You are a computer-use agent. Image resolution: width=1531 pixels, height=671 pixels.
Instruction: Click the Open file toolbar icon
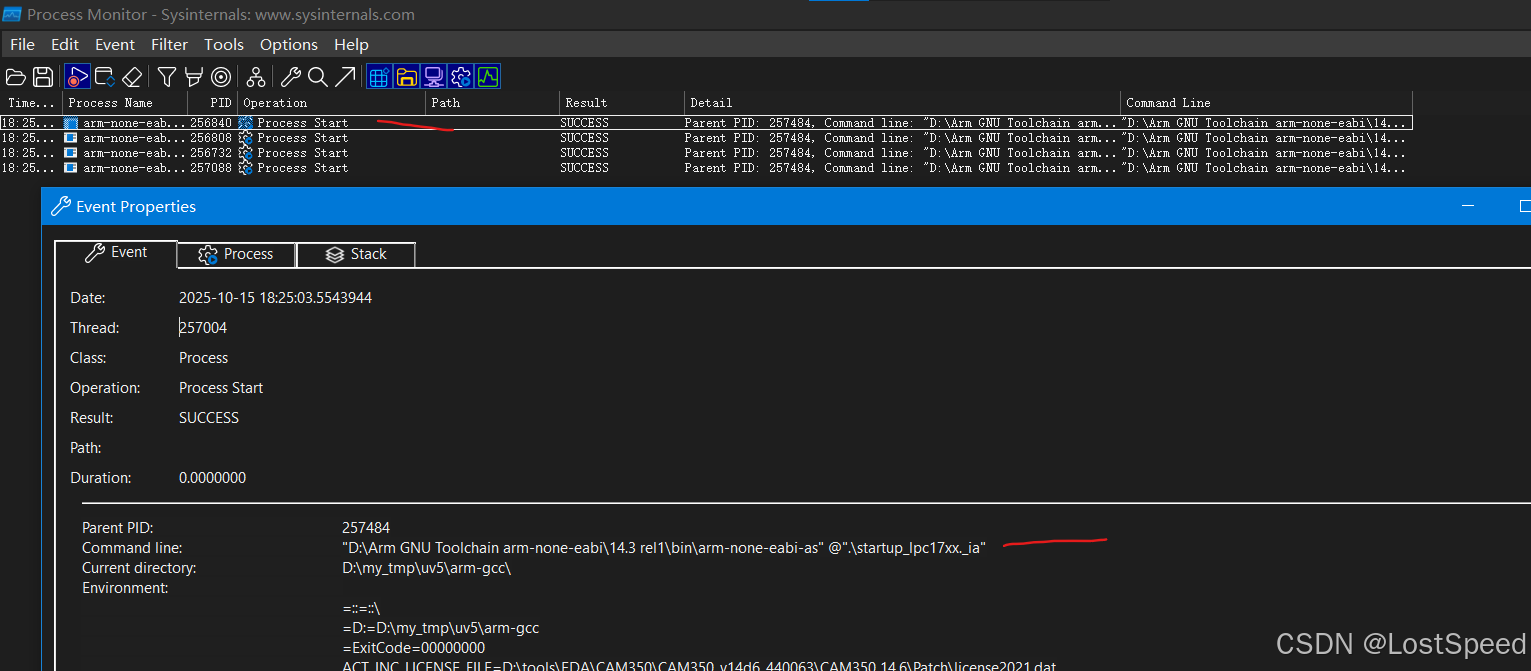(15, 77)
